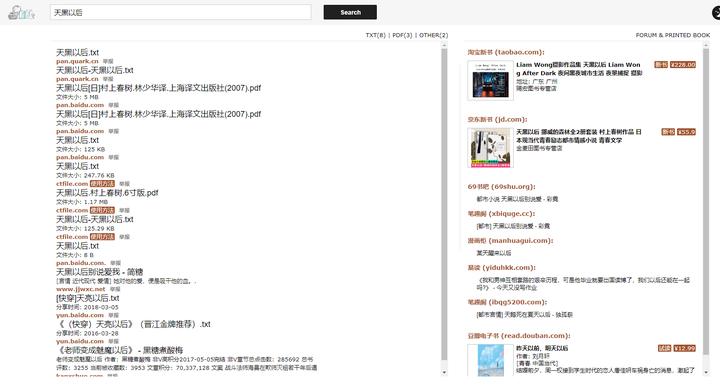720x388 pixels.
Task: Click results list scrollbar down arrow
Action: (x=444, y=372)
